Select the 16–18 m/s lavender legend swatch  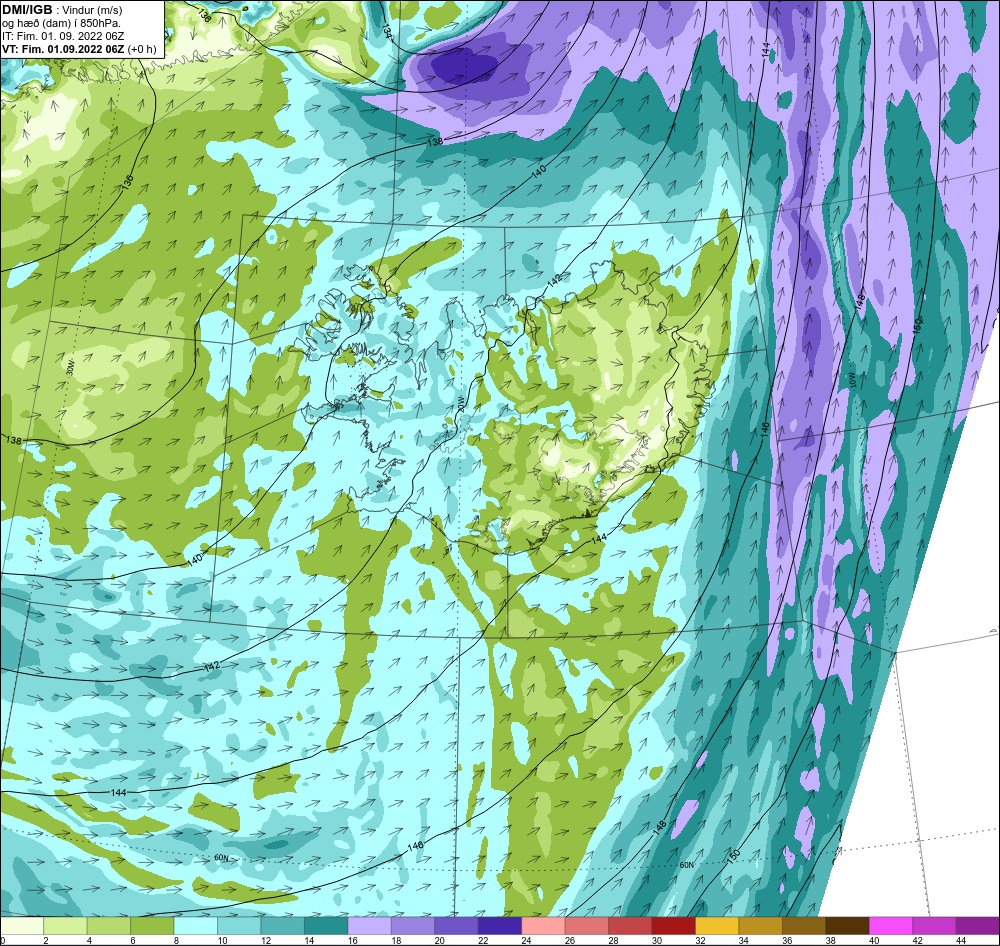point(370,926)
